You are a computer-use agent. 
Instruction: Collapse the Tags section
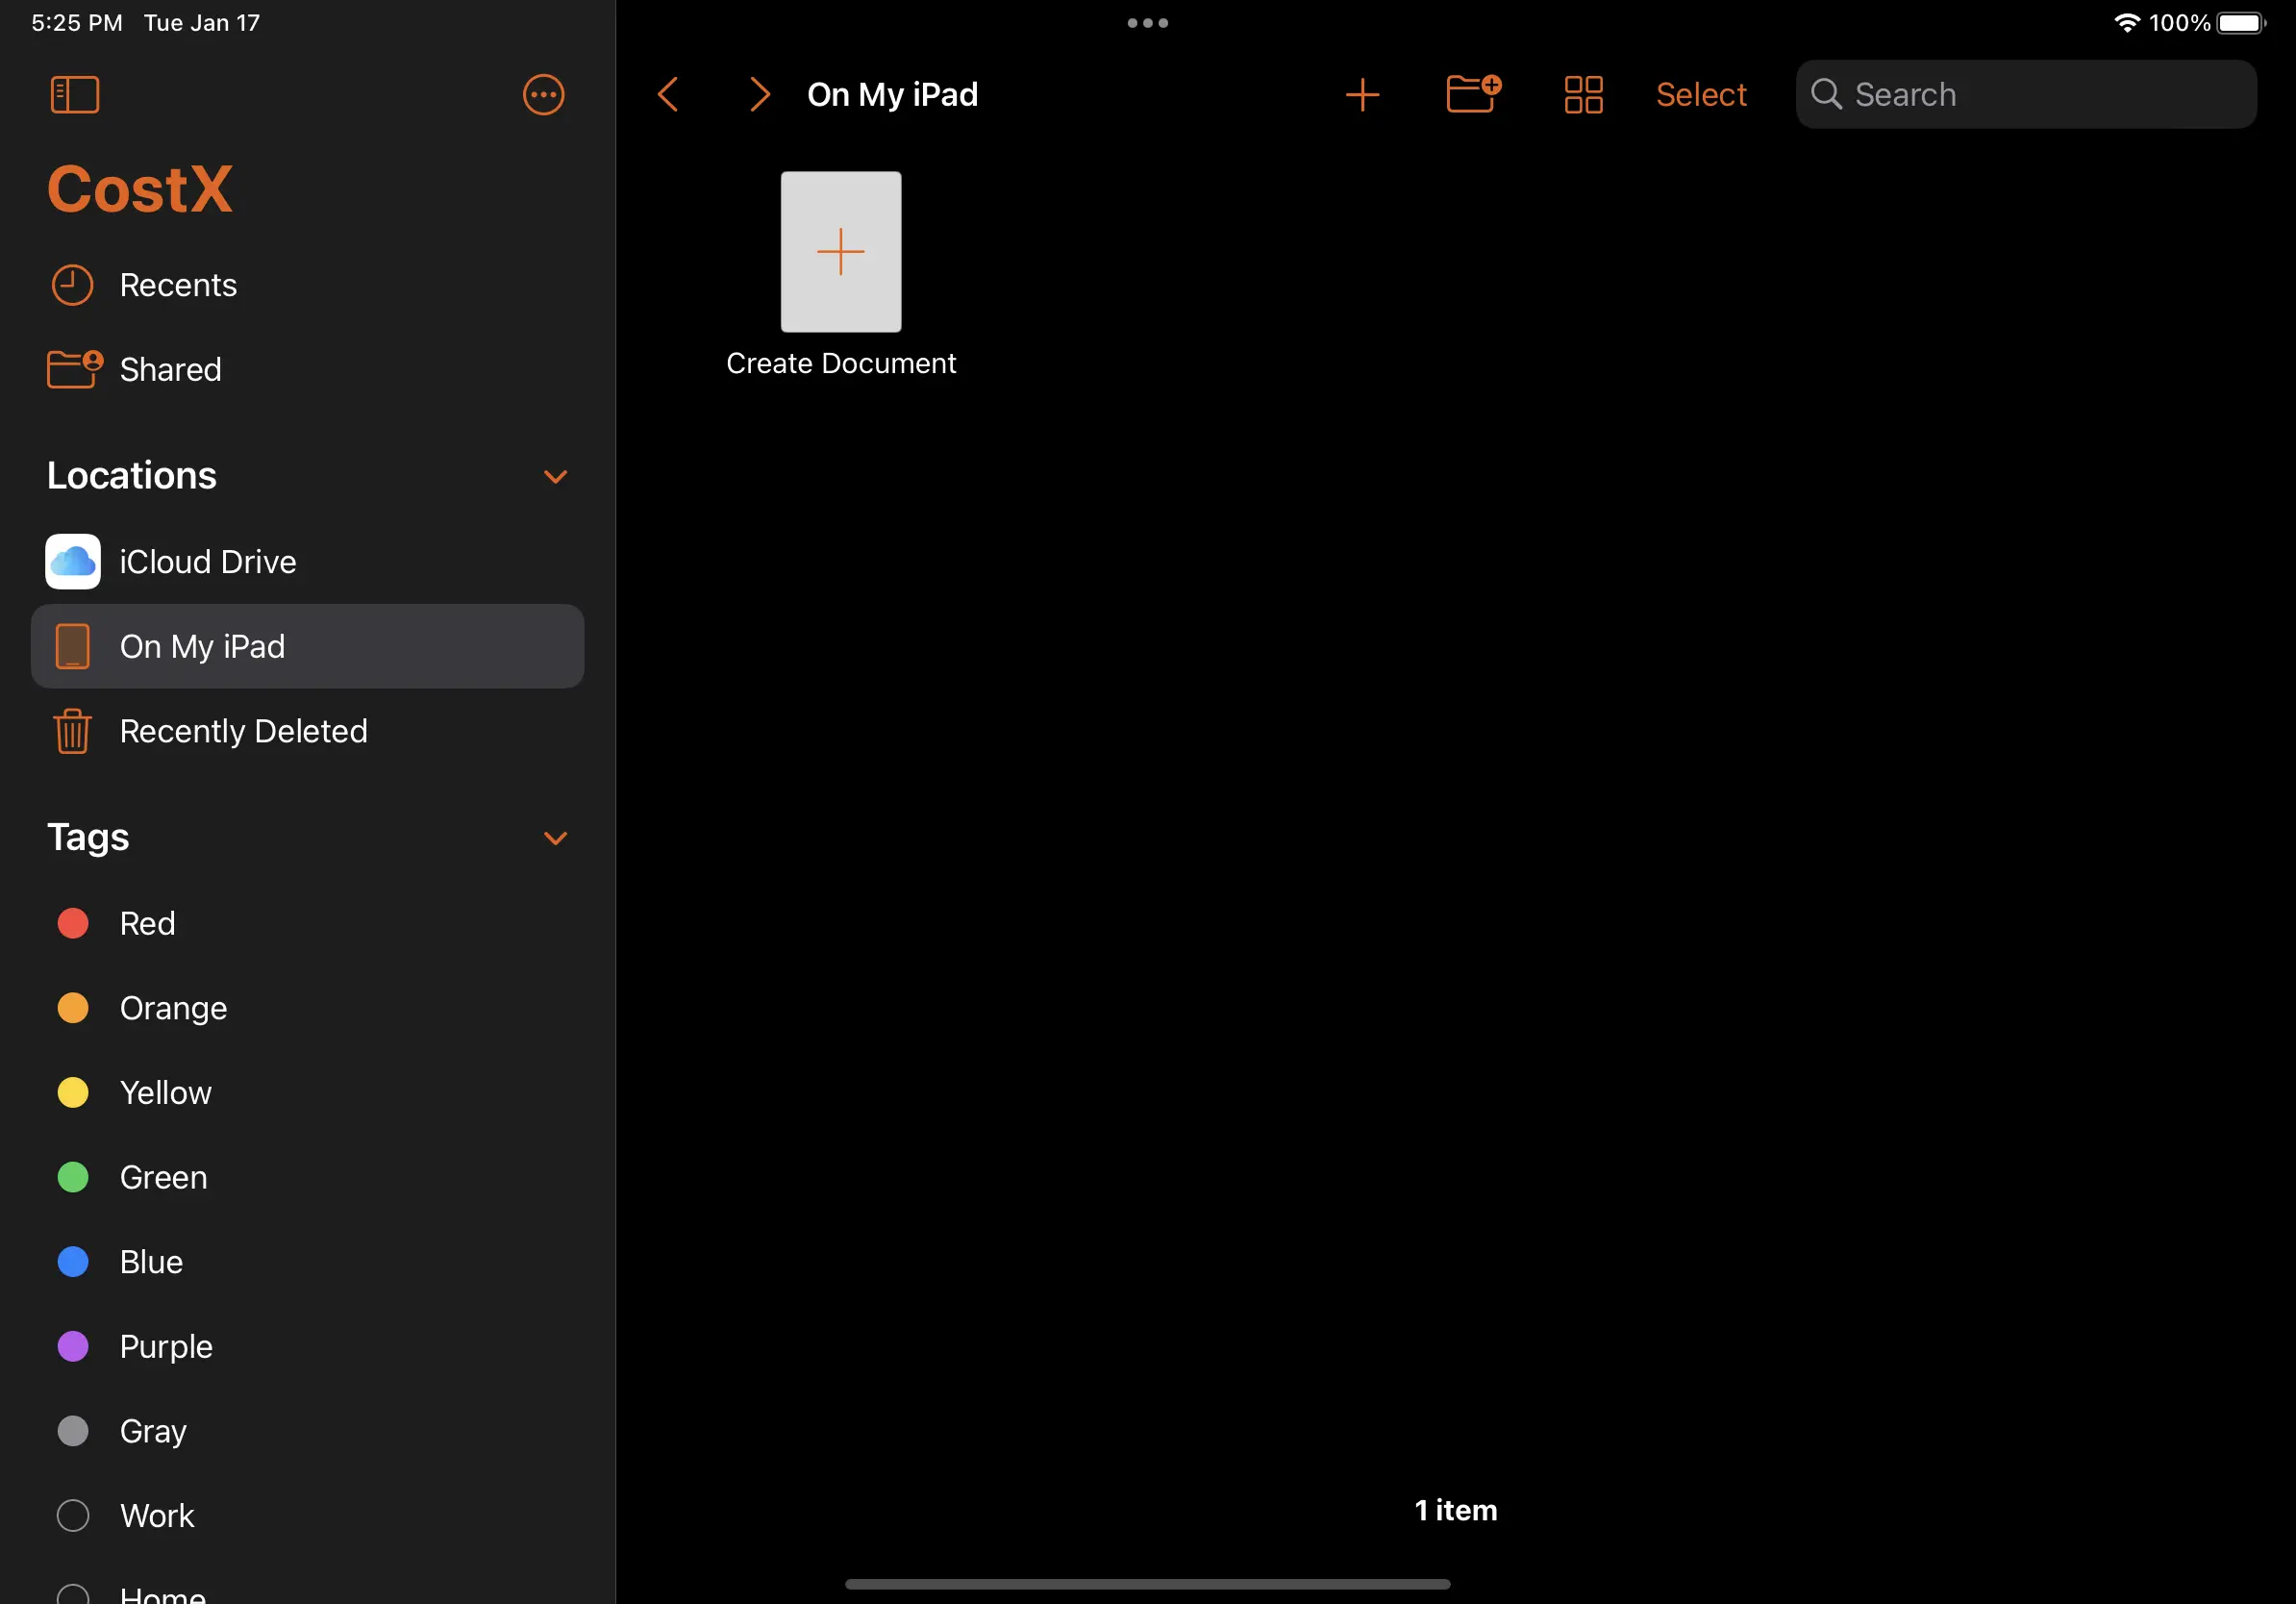pos(556,838)
